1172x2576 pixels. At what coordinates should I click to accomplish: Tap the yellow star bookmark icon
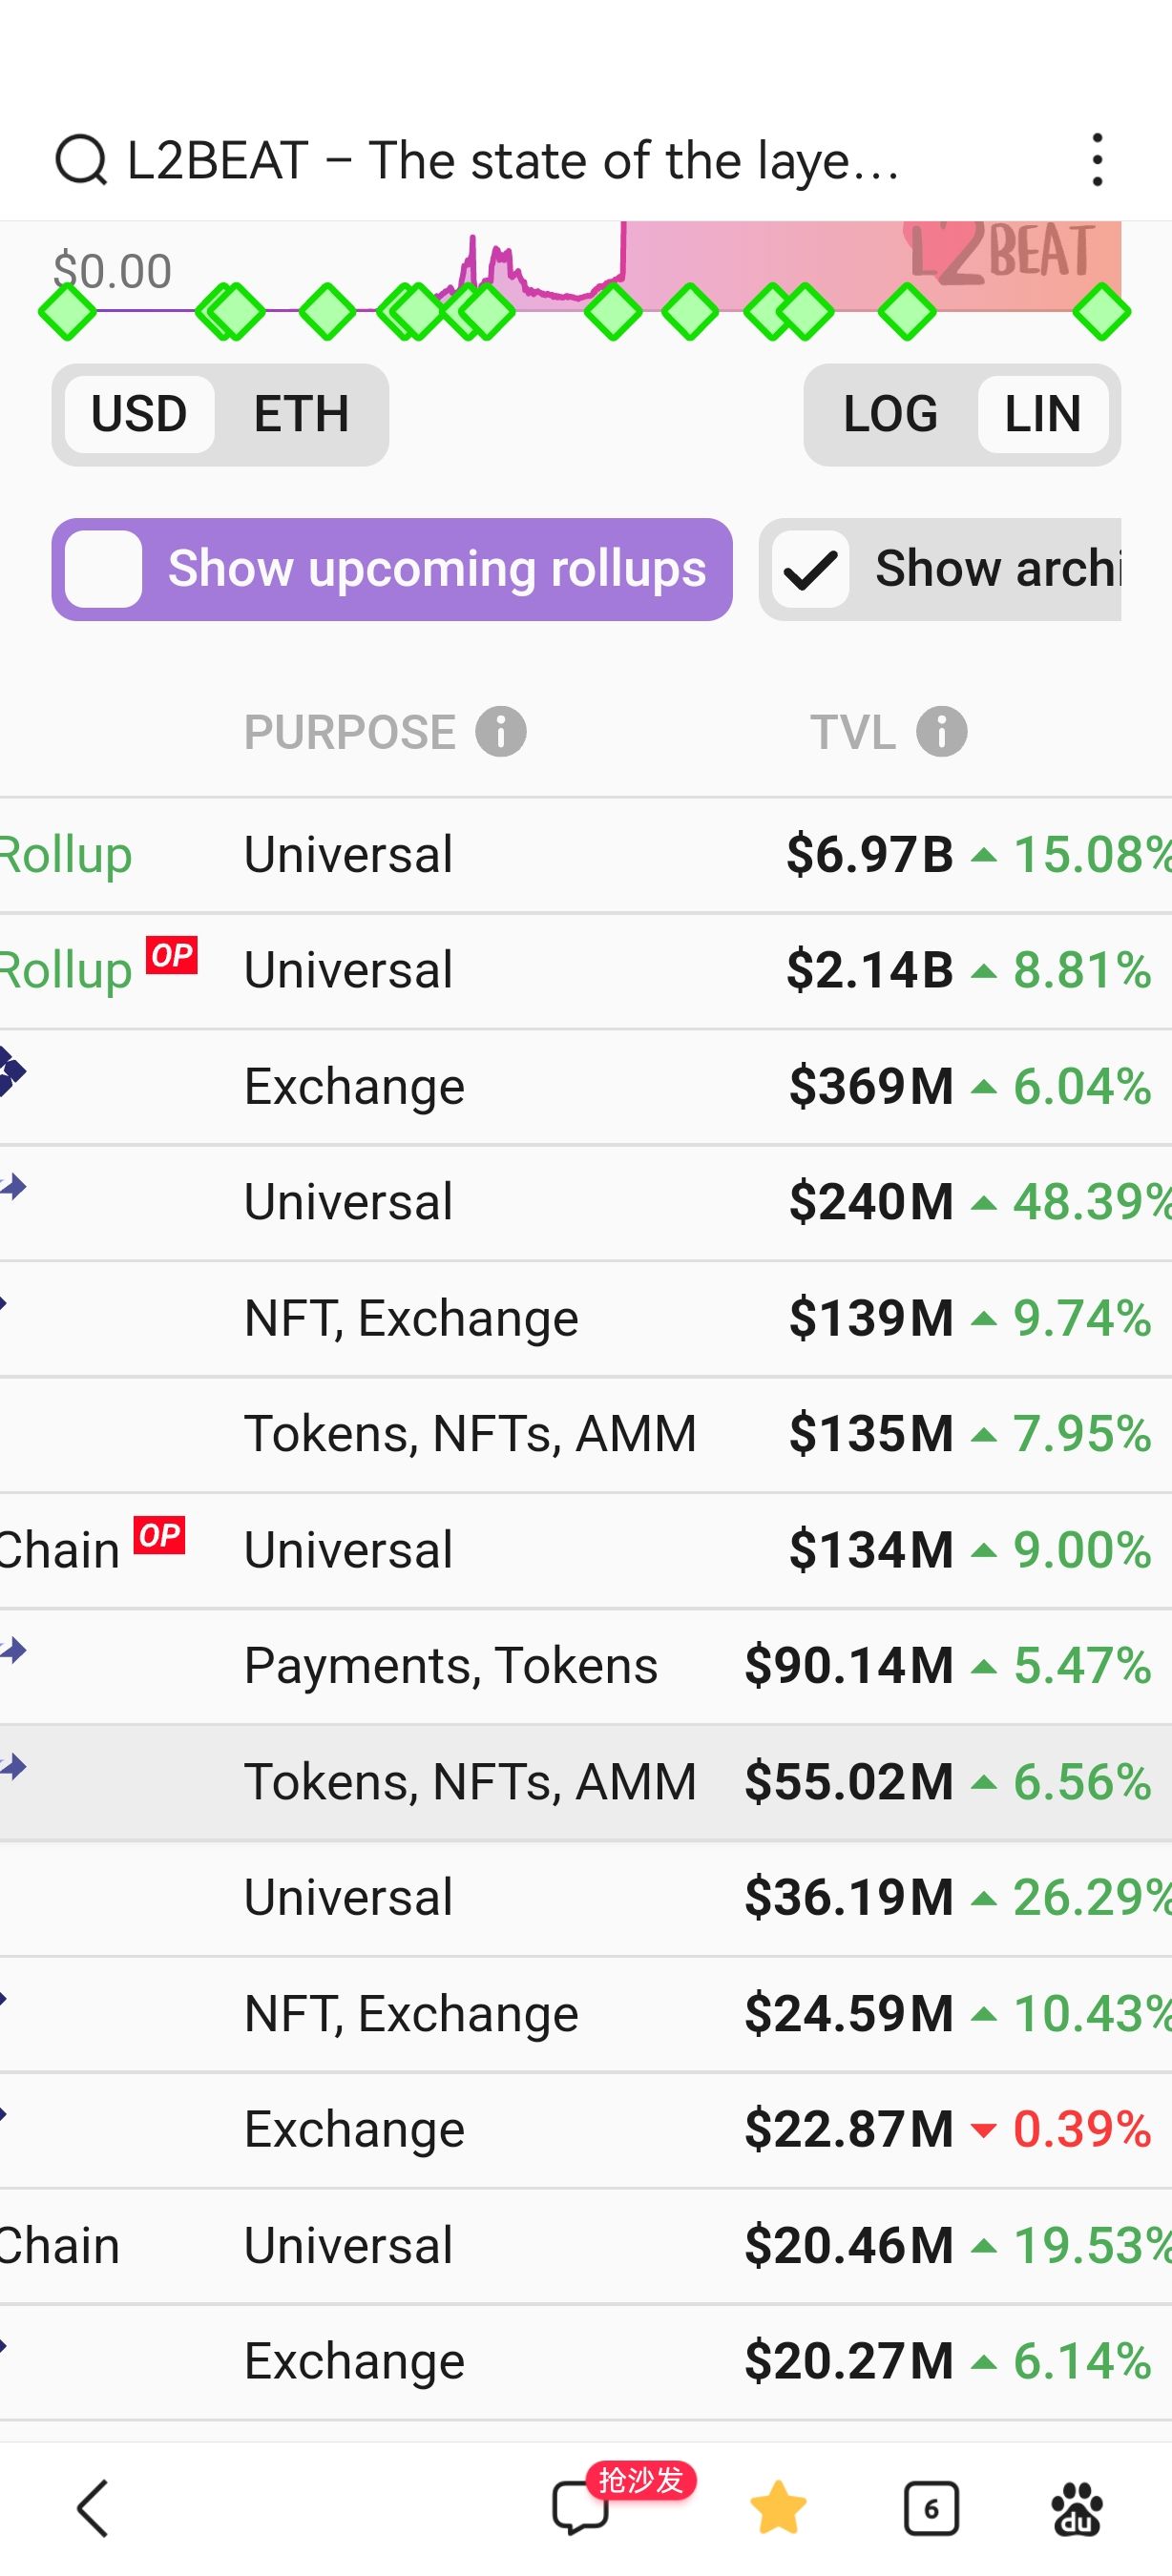pyautogui.click(x=778, y=2508)
